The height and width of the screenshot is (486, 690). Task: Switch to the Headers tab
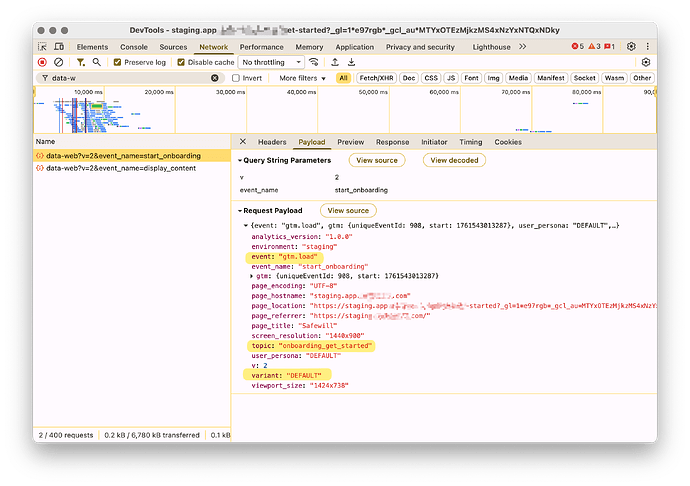point(272,142)
